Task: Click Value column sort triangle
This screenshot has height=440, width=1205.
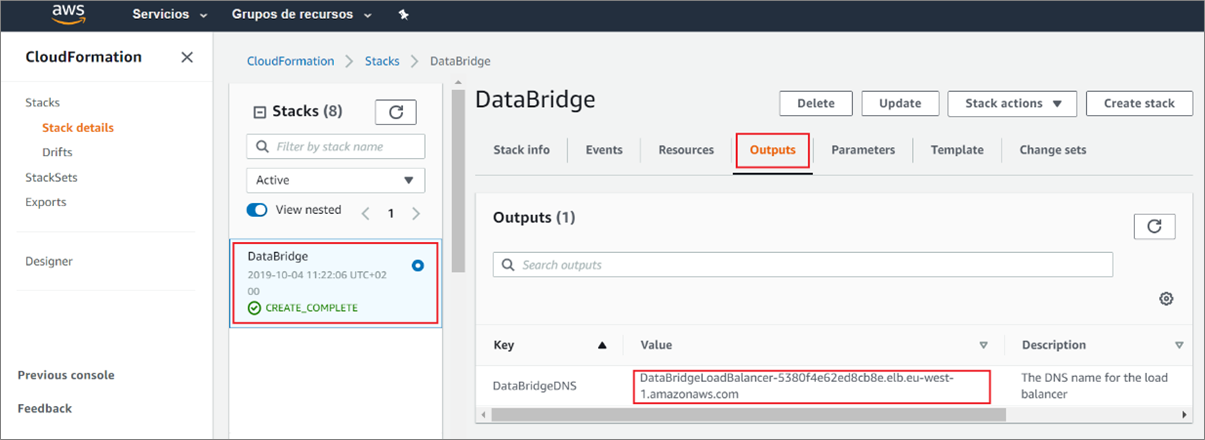Action: pyautogui.click(x=983, y=345)
